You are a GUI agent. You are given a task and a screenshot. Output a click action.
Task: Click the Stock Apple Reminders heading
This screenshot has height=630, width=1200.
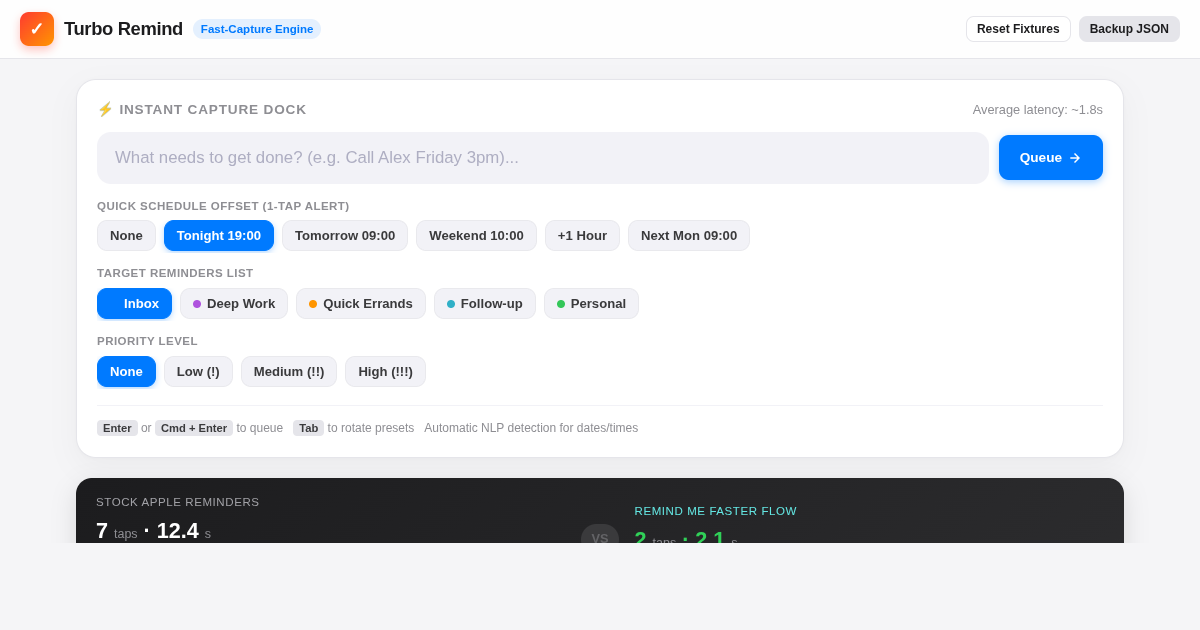coord(178,502)
